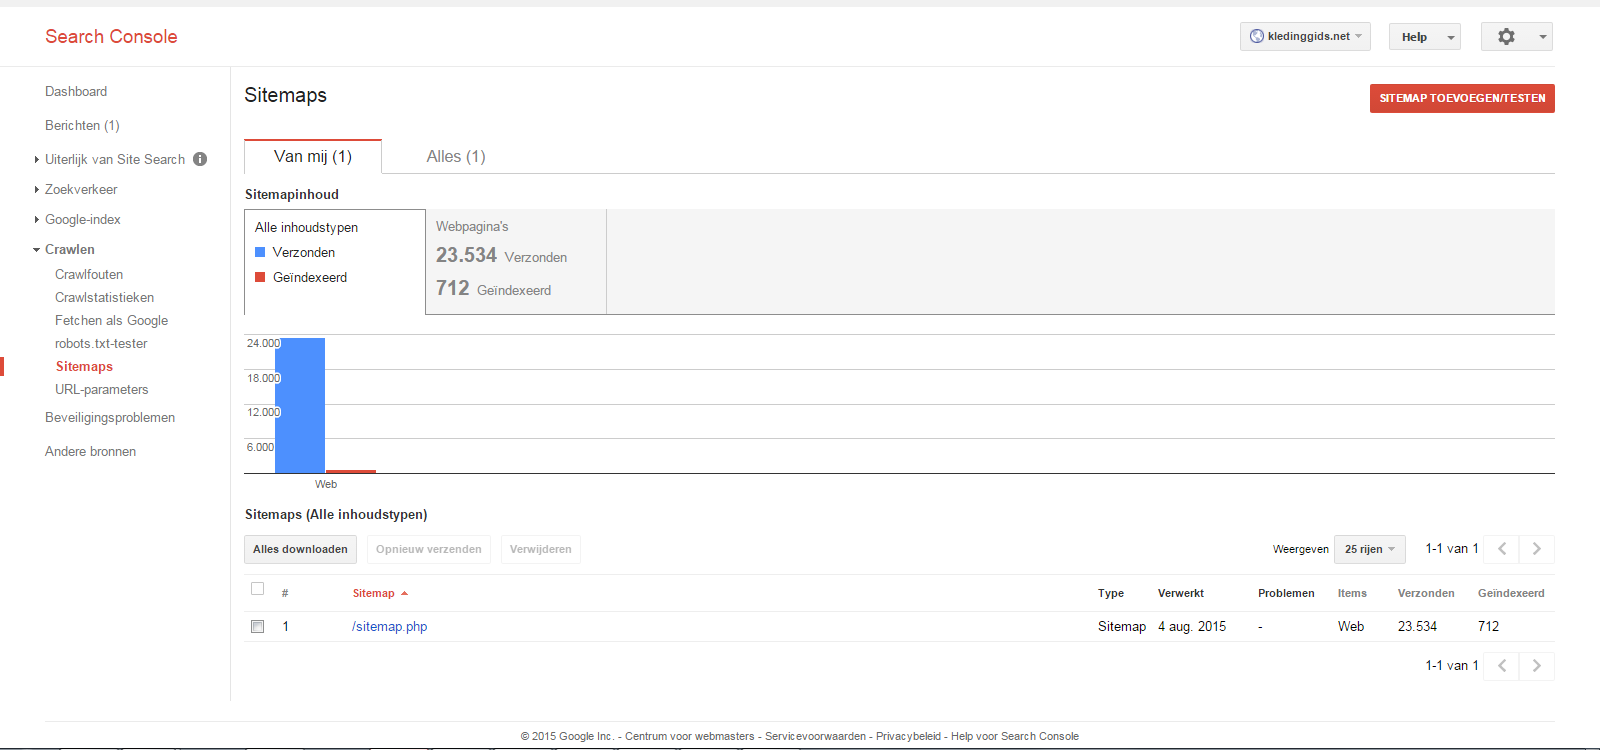This screenshot has height=750, width=1600.
Task: Open the /sitemap.php link
Action: (x=389, y=626)
